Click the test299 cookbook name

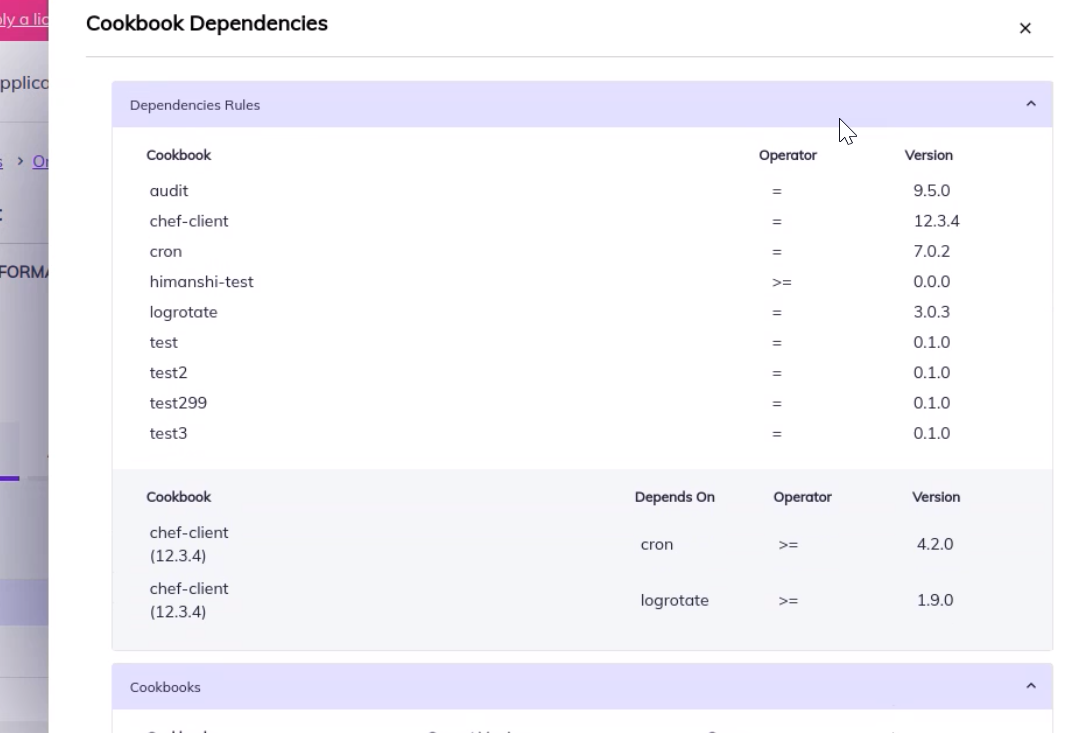pyautogui.click(x=178, y=403)
